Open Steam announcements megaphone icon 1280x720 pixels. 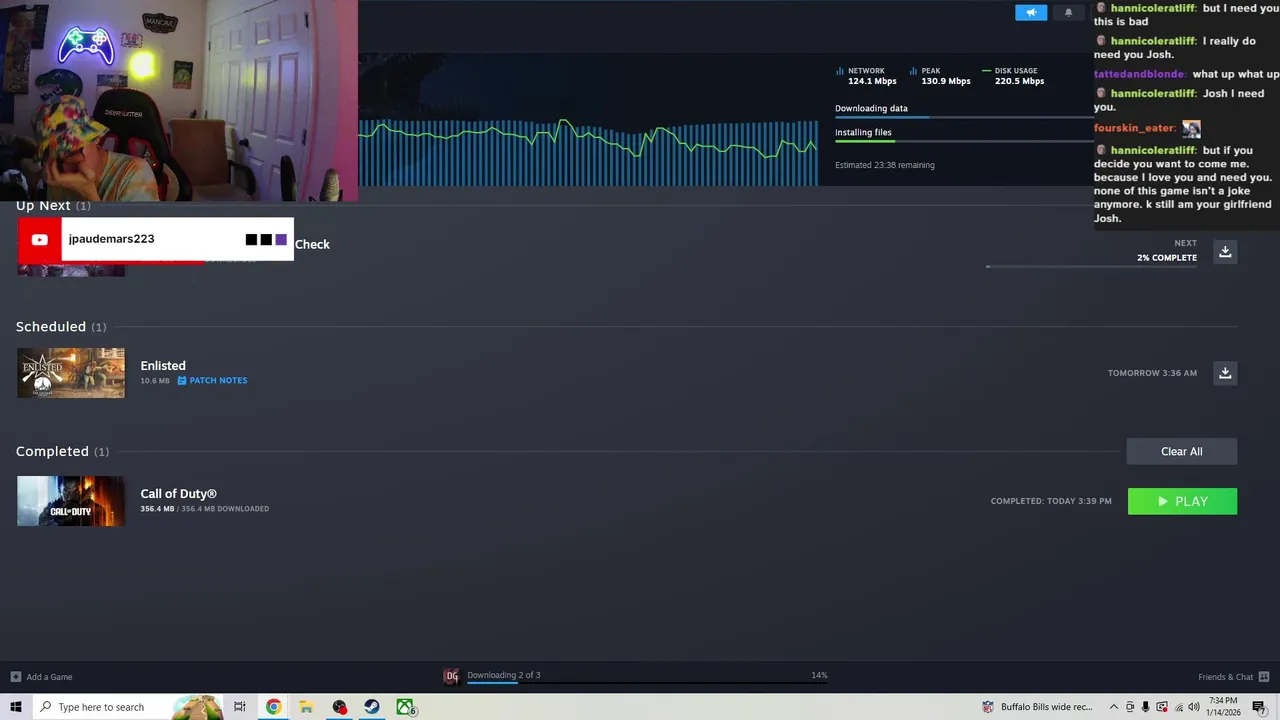click(1031, 12)
